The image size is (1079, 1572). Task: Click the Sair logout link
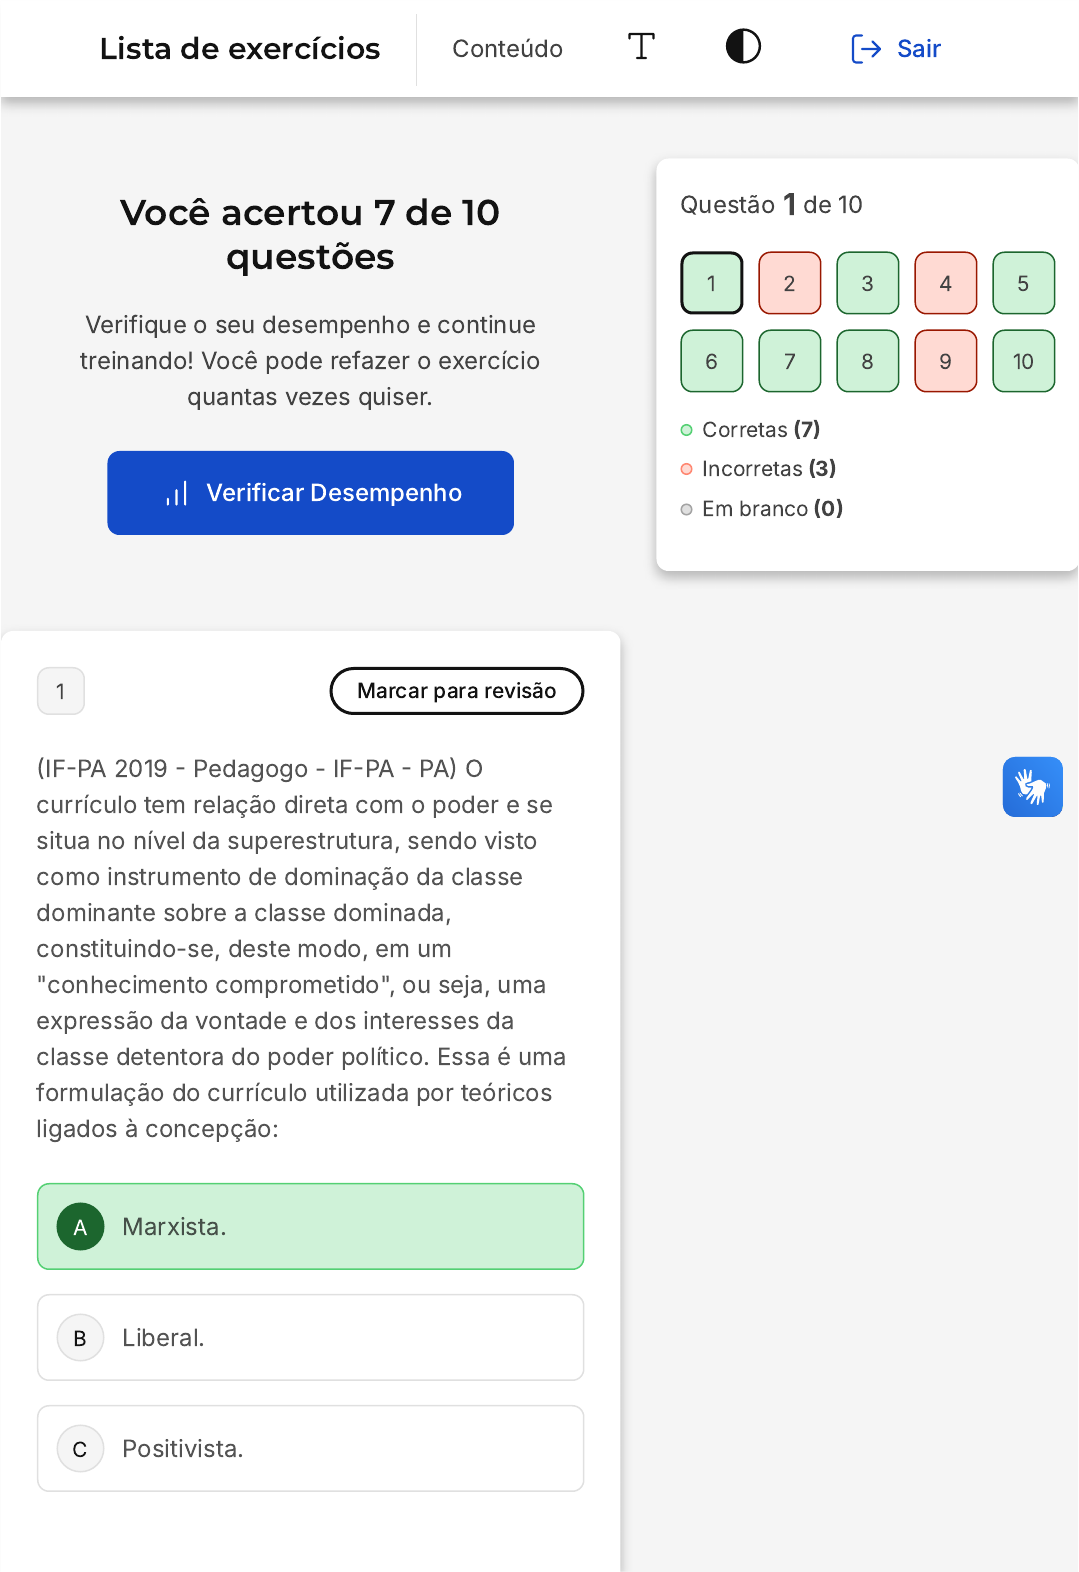point(918,49)
